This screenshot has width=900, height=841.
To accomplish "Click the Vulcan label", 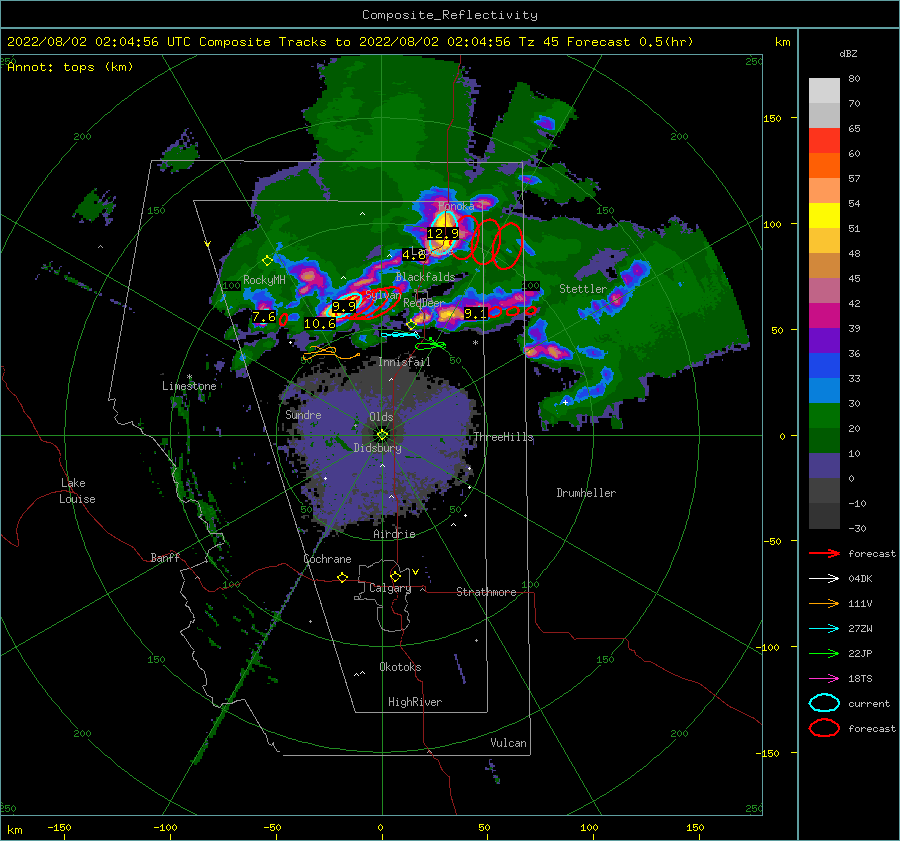I will pyautogui.click(x=509, y=743).
